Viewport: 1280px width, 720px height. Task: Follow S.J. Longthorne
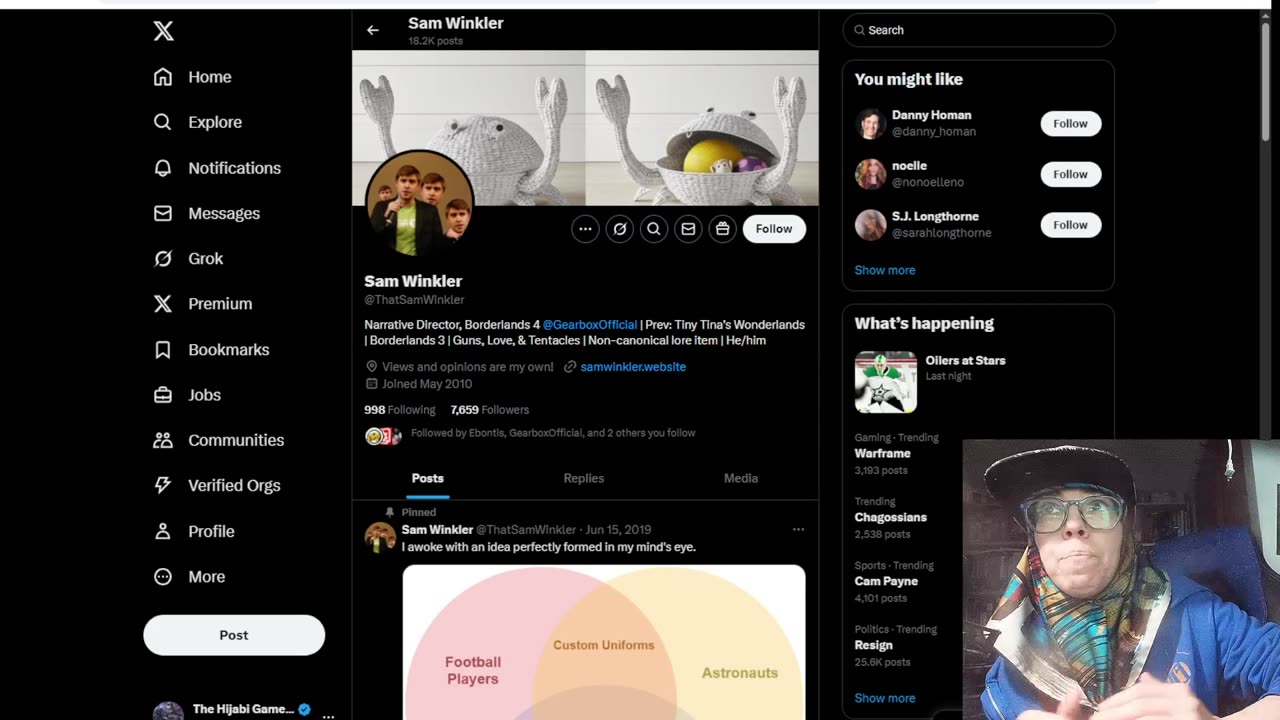[1070, 225]
